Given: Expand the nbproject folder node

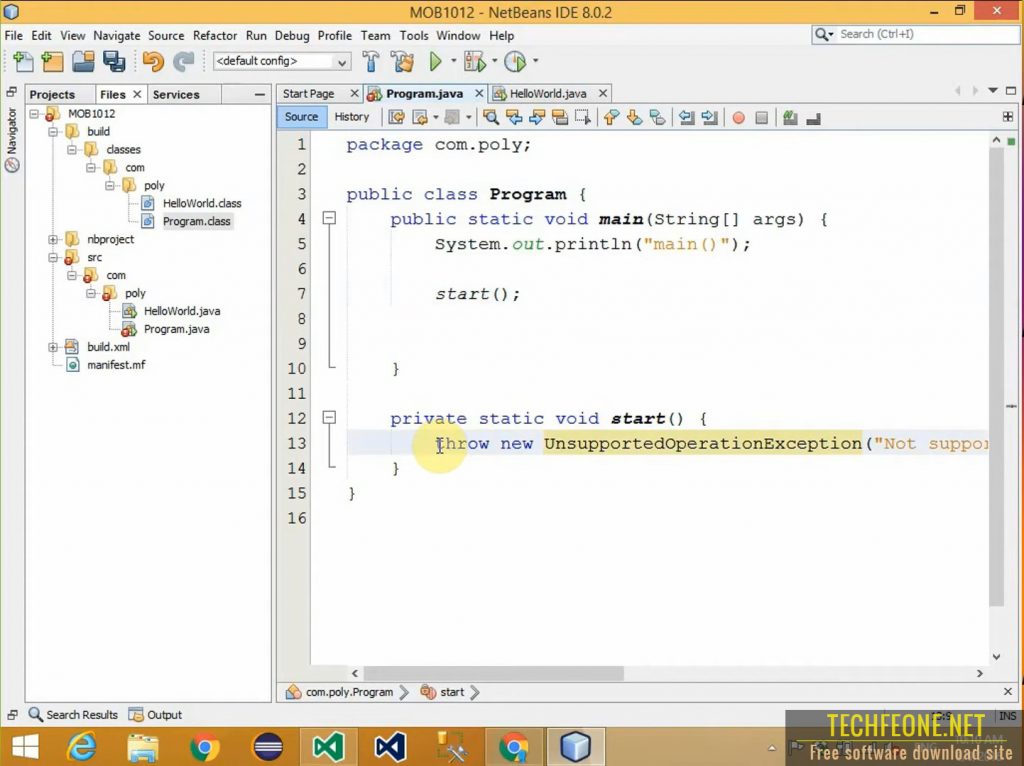Looking at the screenshot, I should pos(54,240).
